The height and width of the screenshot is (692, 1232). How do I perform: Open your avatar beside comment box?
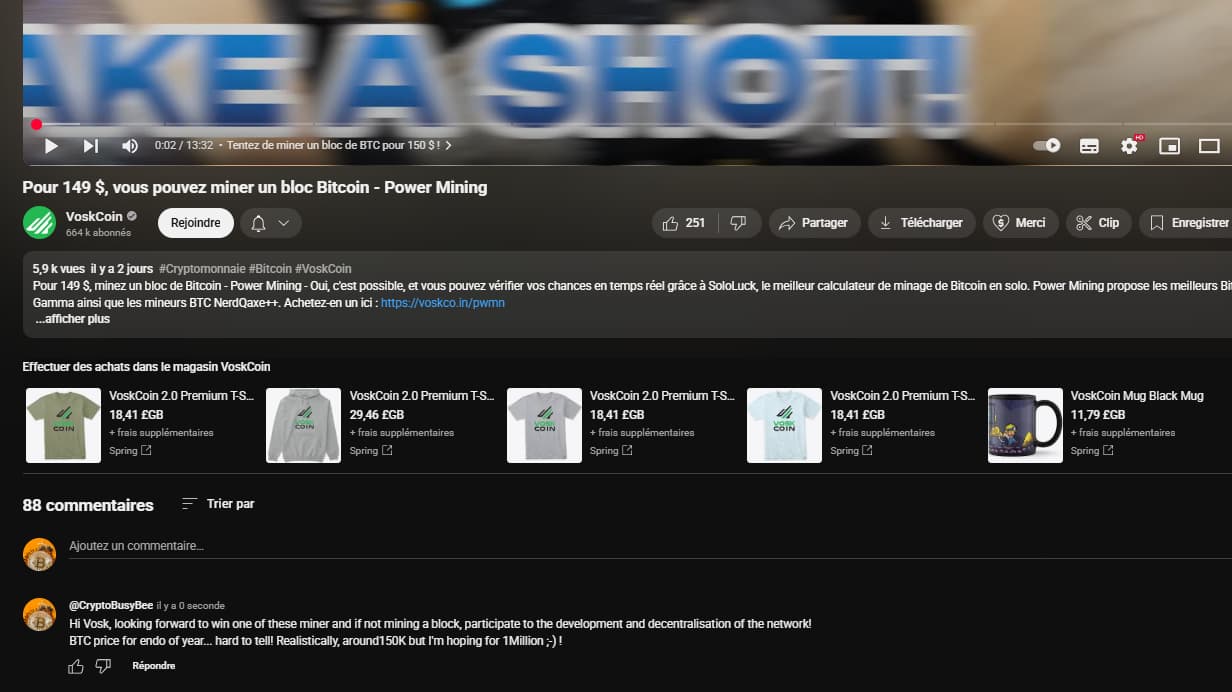click(39, 554)
